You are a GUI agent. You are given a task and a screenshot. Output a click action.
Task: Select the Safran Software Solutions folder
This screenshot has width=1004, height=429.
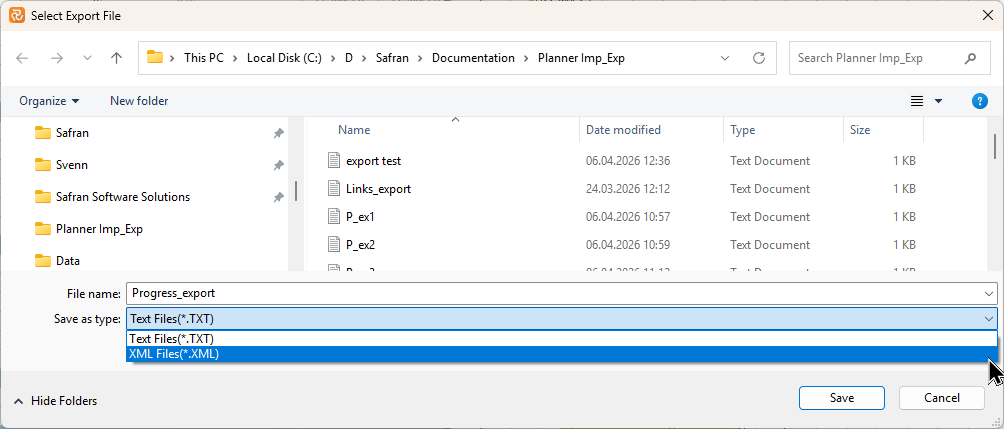point(122,197)
